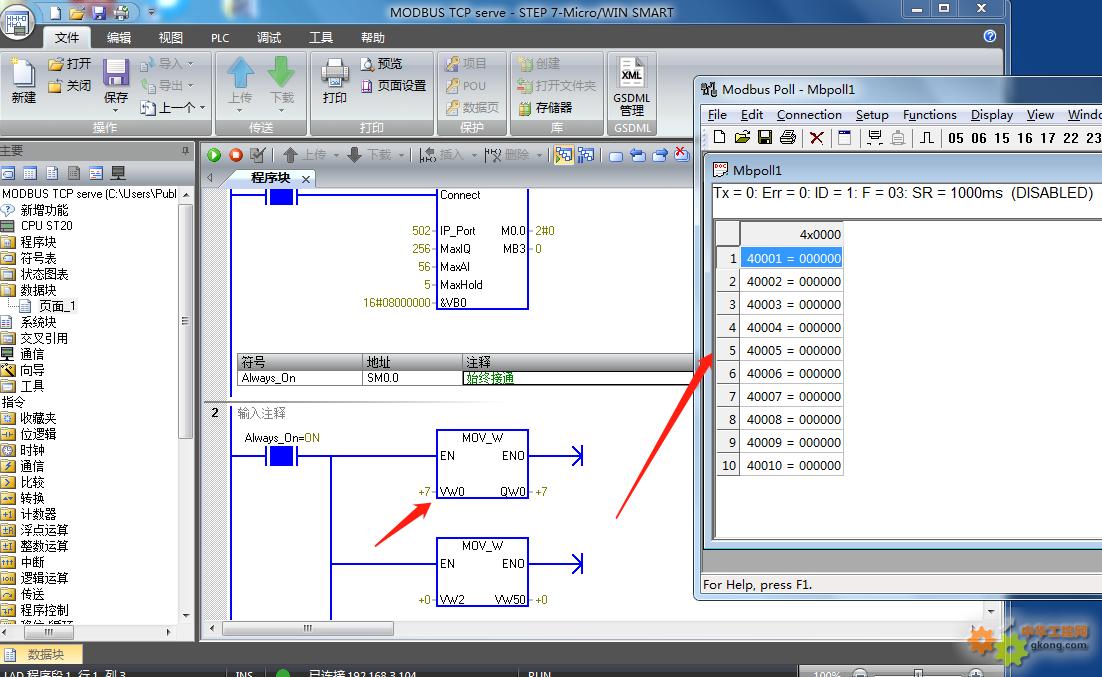Screen dimensions: 1102x677
Task: Open 预览 print preview
Action: [382, 64]
